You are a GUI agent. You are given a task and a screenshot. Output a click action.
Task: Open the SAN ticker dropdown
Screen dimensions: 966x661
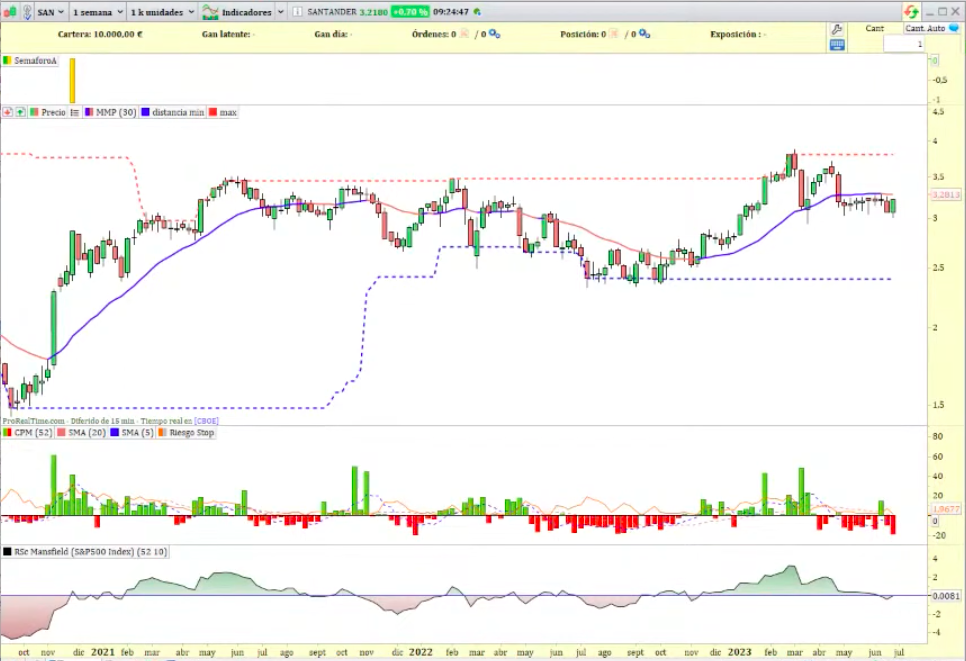[51, 12]
